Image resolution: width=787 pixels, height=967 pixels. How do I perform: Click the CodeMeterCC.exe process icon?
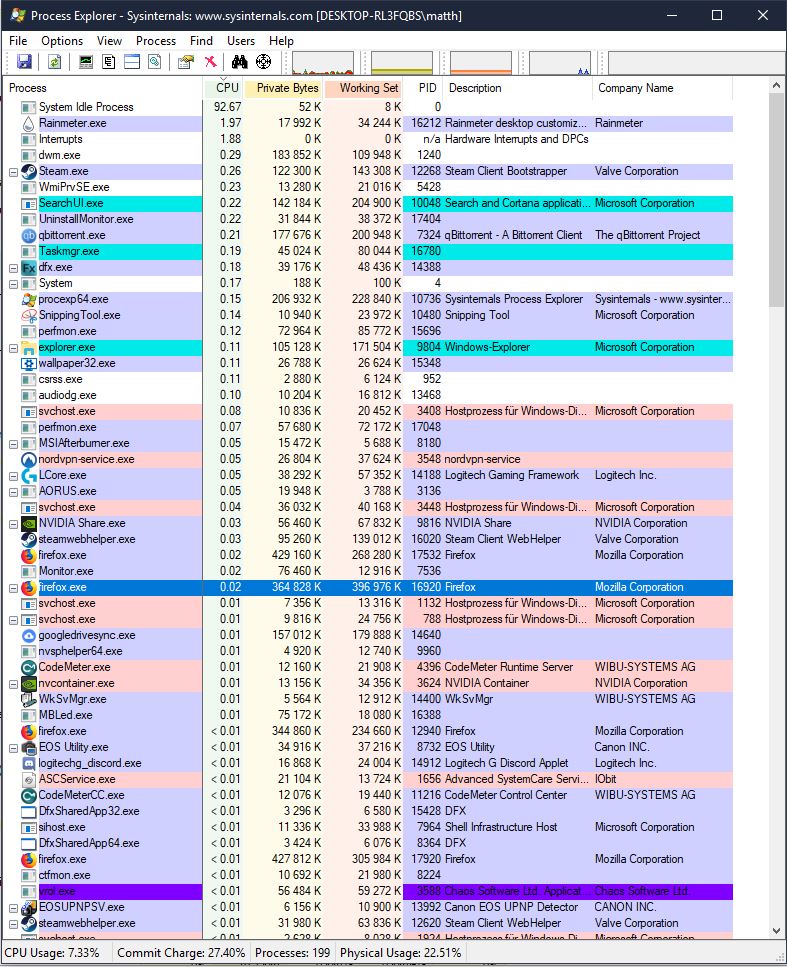(x=28, y=796)
